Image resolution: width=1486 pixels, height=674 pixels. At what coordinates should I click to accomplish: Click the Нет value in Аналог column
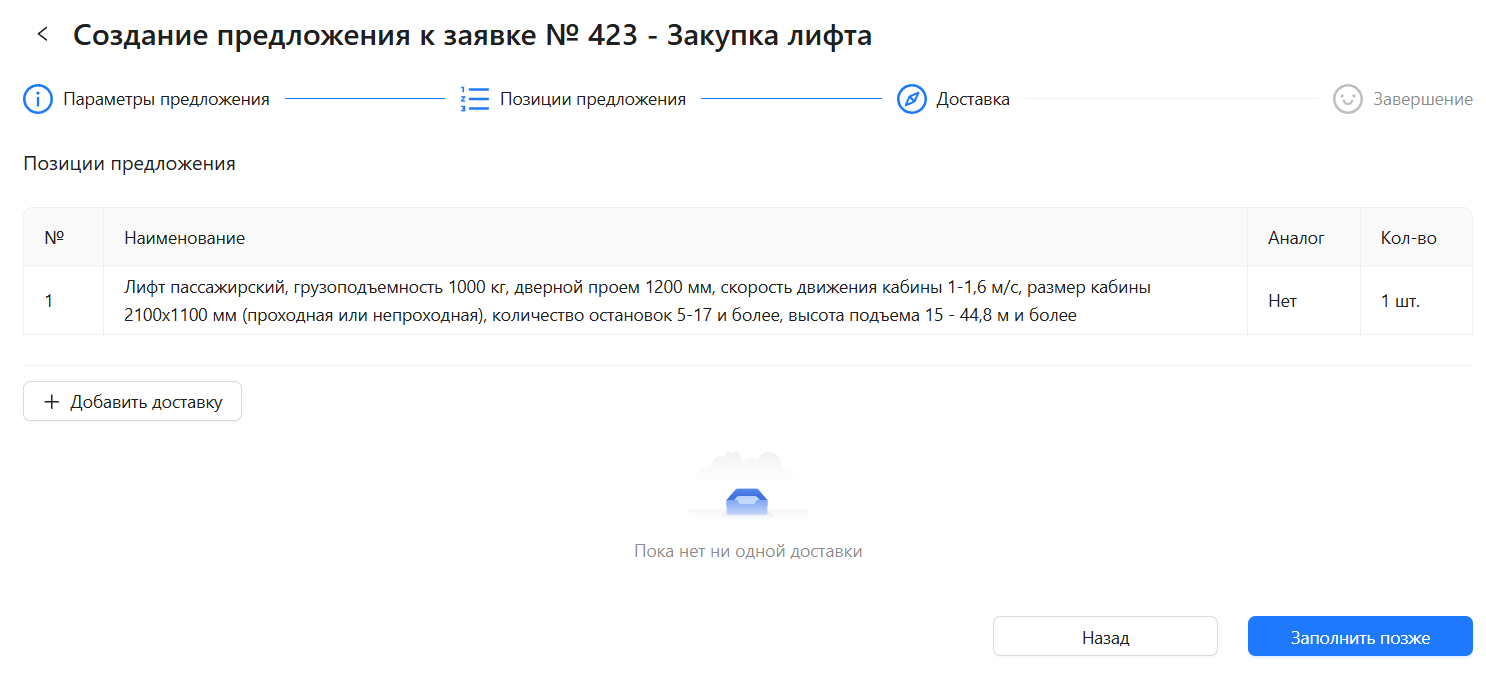1282,300
